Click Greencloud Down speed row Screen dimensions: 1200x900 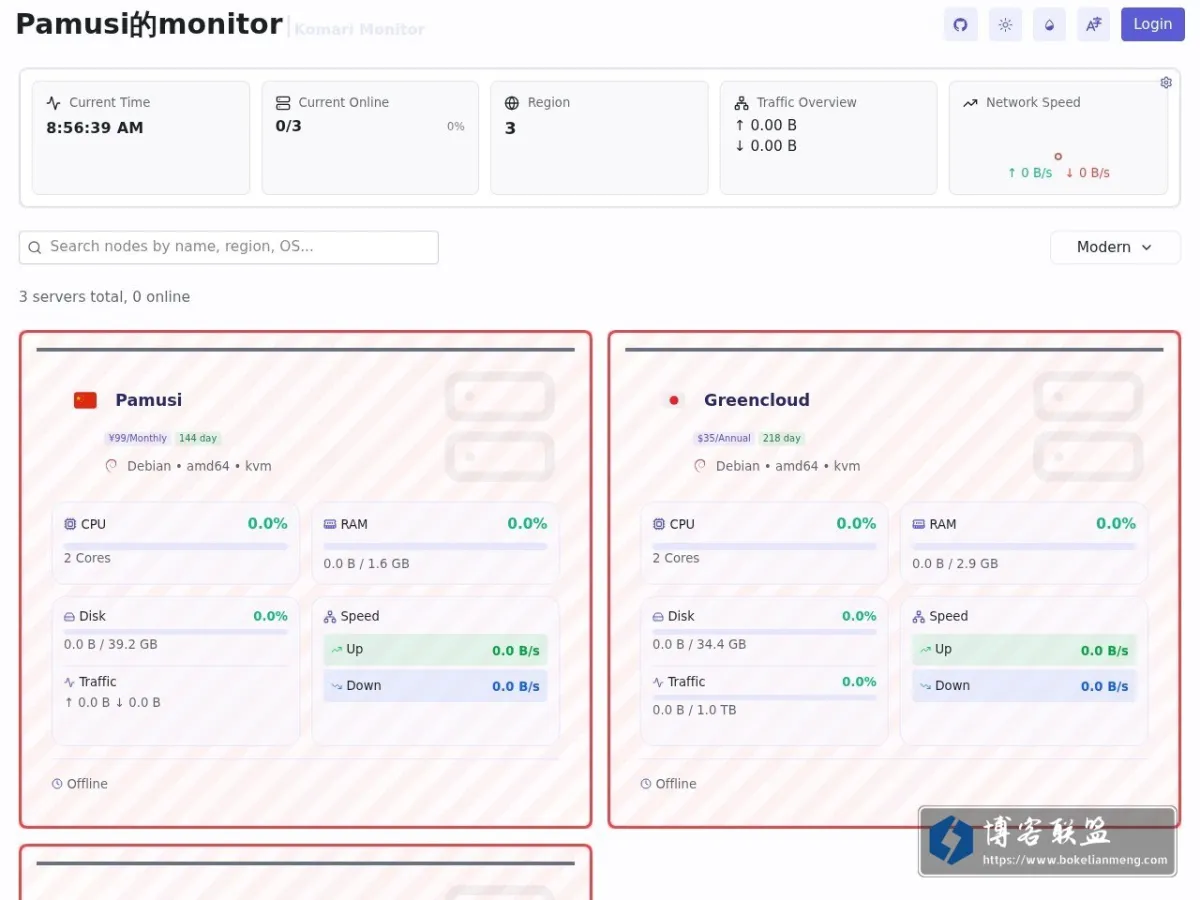tap(1024, 686)
